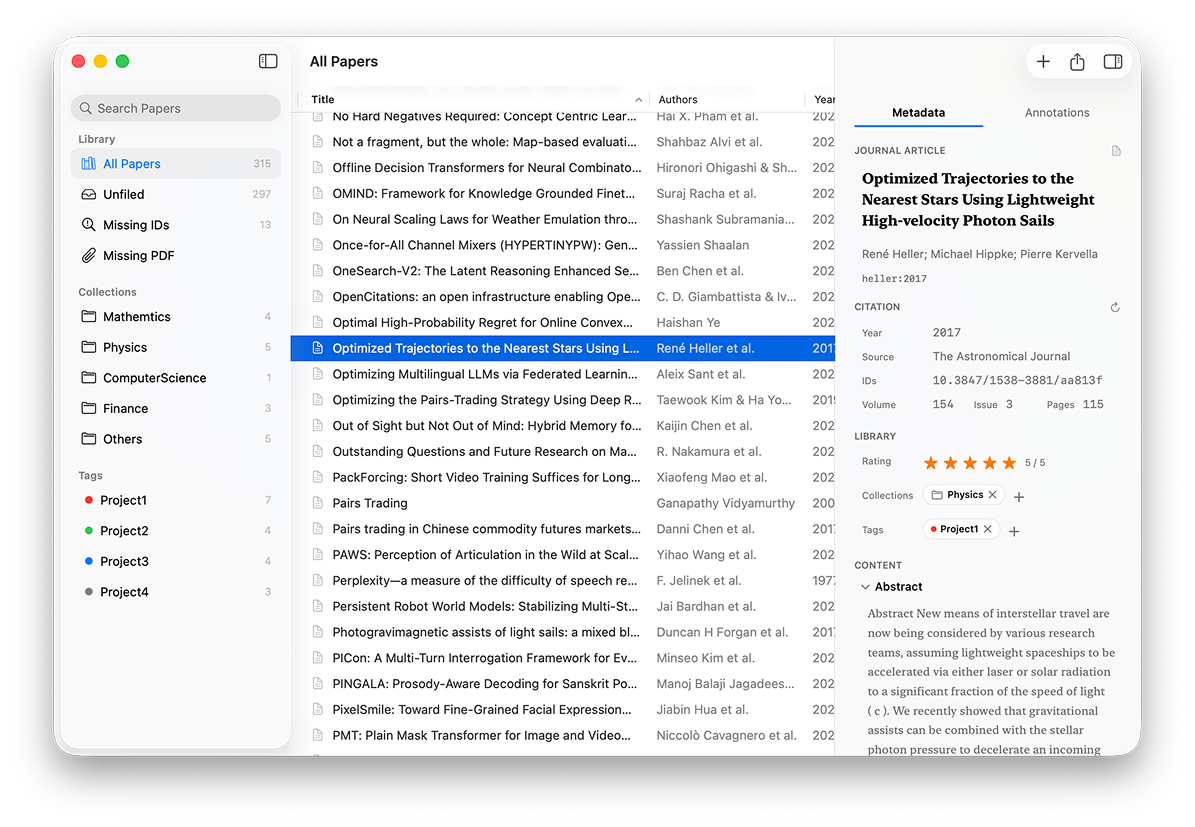Click the heller:2017 citation key
This screenshot has height=827, width=1195.
(894, 279)
